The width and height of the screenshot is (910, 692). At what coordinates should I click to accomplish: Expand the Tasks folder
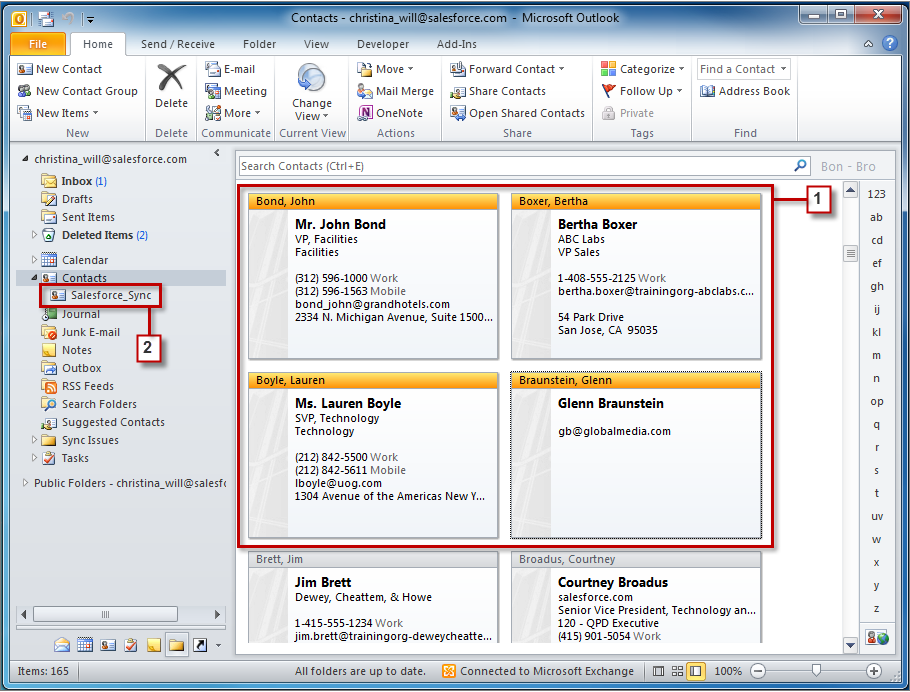pos(34,457)
